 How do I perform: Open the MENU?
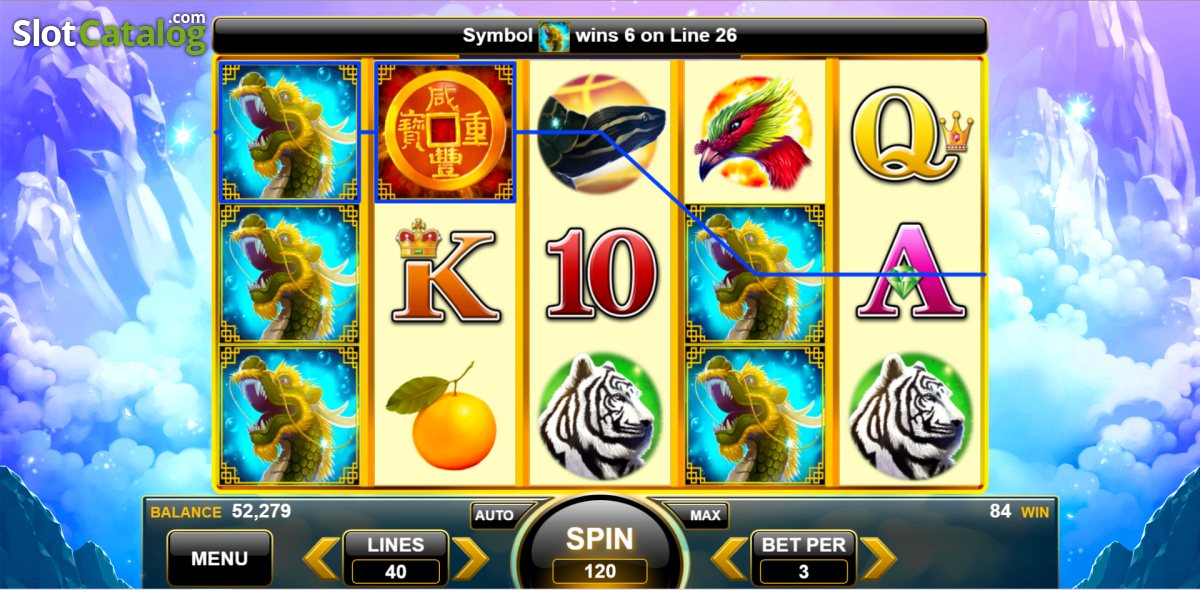coord(219,558)
